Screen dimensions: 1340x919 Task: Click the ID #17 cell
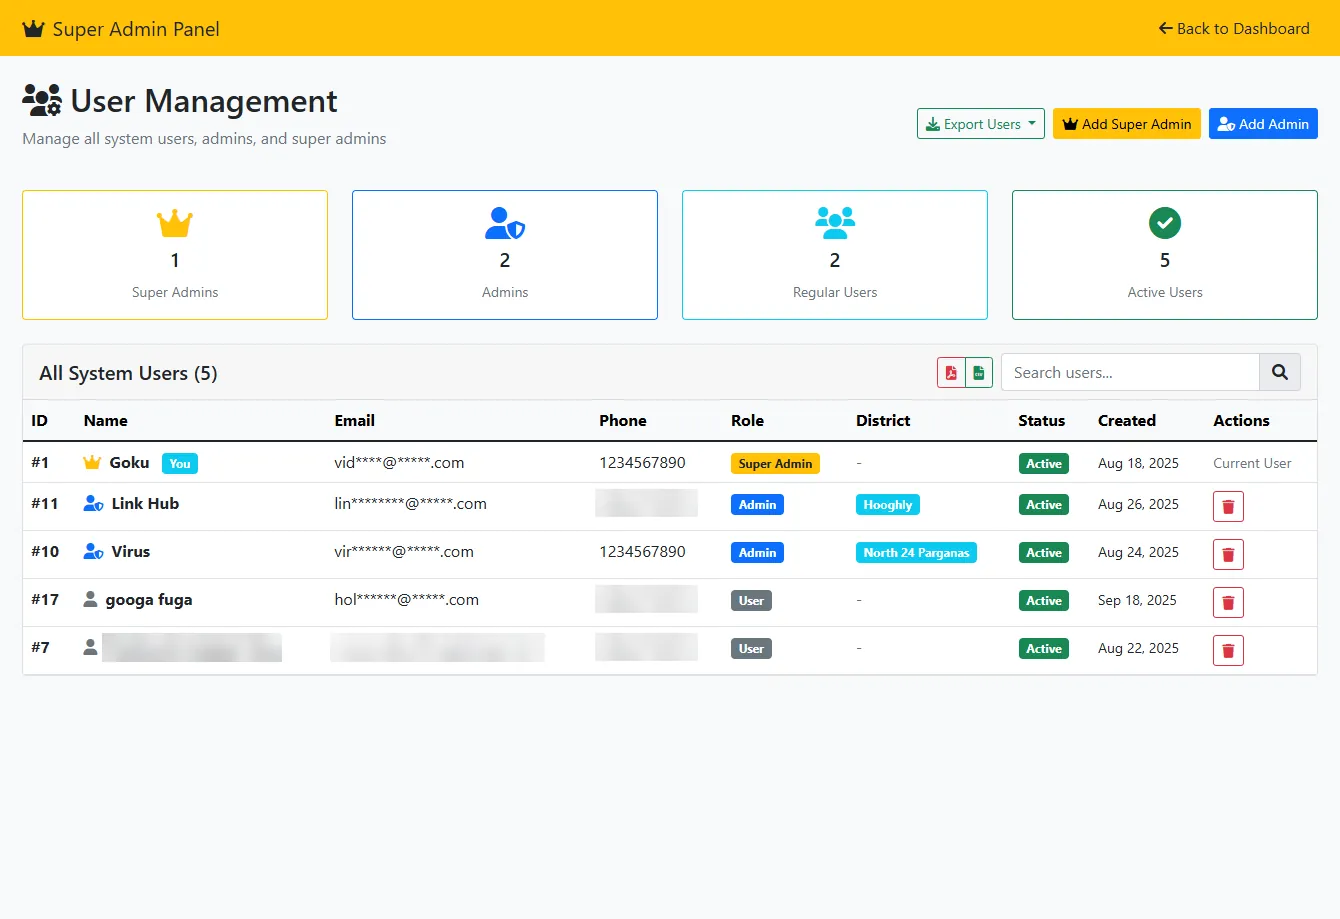(45, 600)
